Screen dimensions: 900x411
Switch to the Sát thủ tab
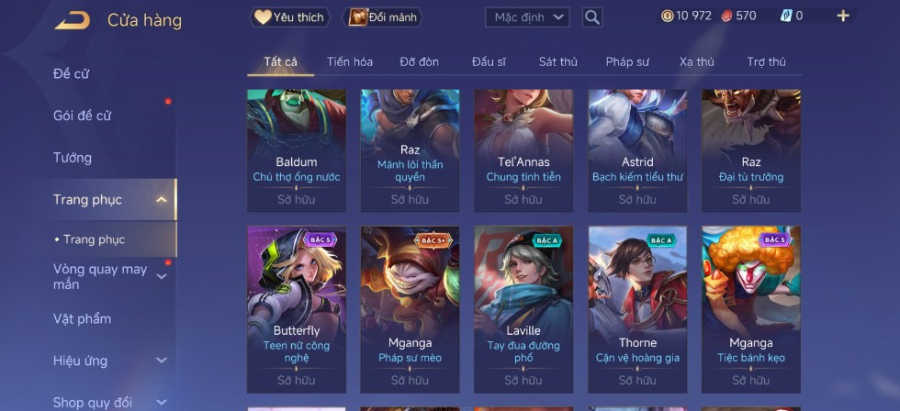pos(558,62)
